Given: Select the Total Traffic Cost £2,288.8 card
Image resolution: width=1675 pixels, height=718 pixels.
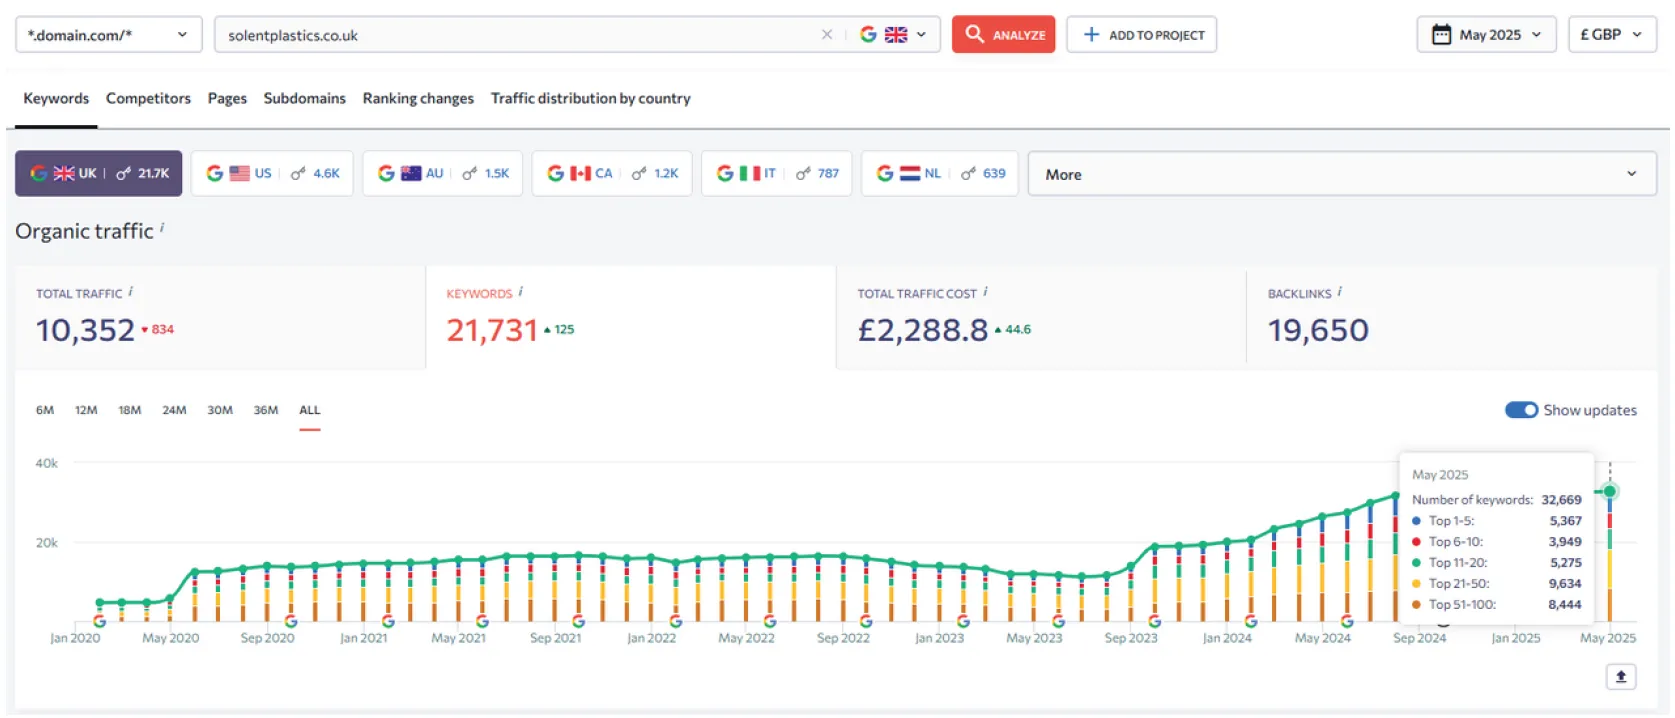Looking at the screenshot, I should tap(1041, 317).
